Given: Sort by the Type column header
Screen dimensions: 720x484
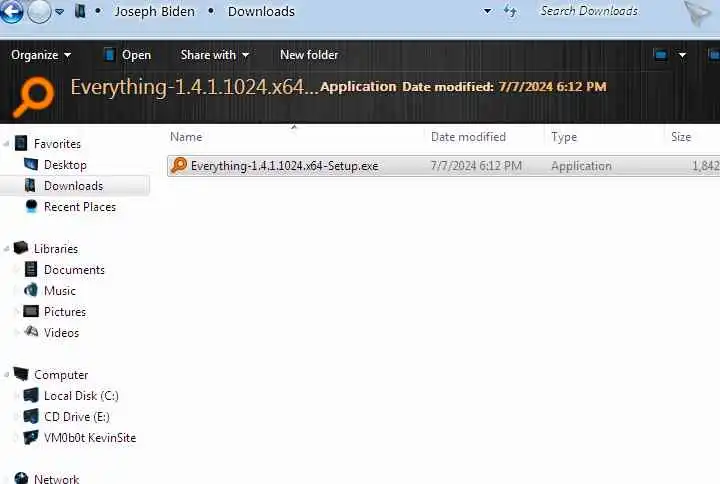Looking at the screenshot, I should [564, 137].
